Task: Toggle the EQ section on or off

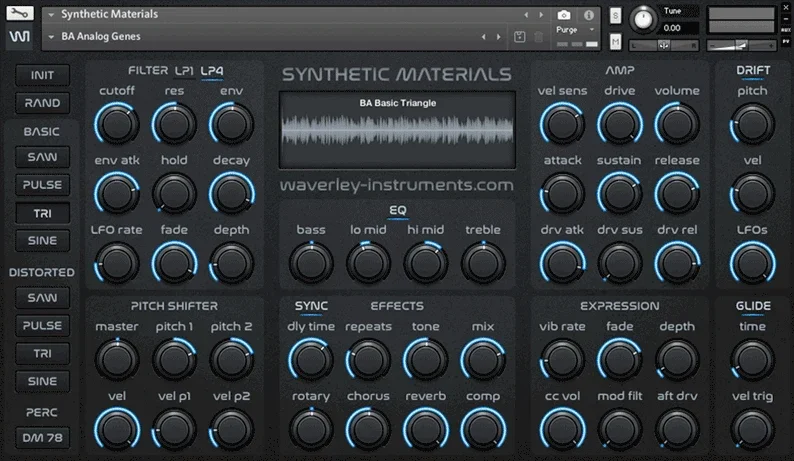Action: click(398, 210)
